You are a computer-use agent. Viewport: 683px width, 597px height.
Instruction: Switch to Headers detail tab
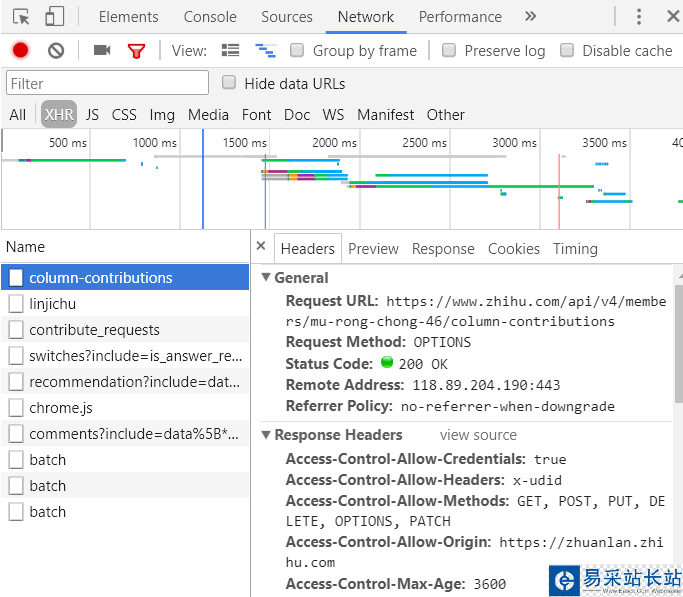(308, 249)
